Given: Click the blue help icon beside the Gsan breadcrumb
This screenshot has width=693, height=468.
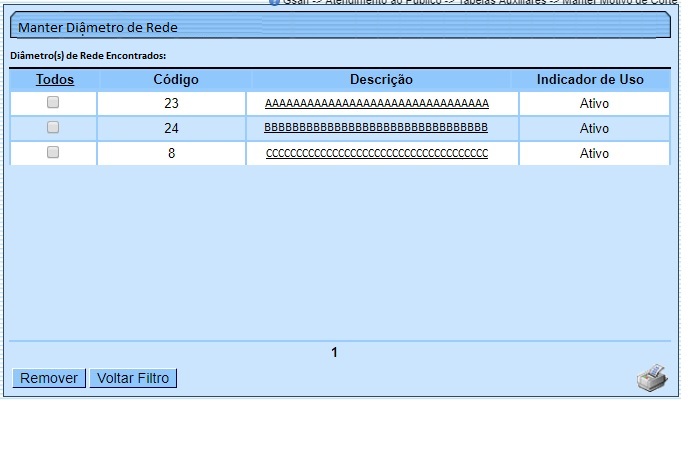Looking at the screenshot, I should [x=274, y=2].
